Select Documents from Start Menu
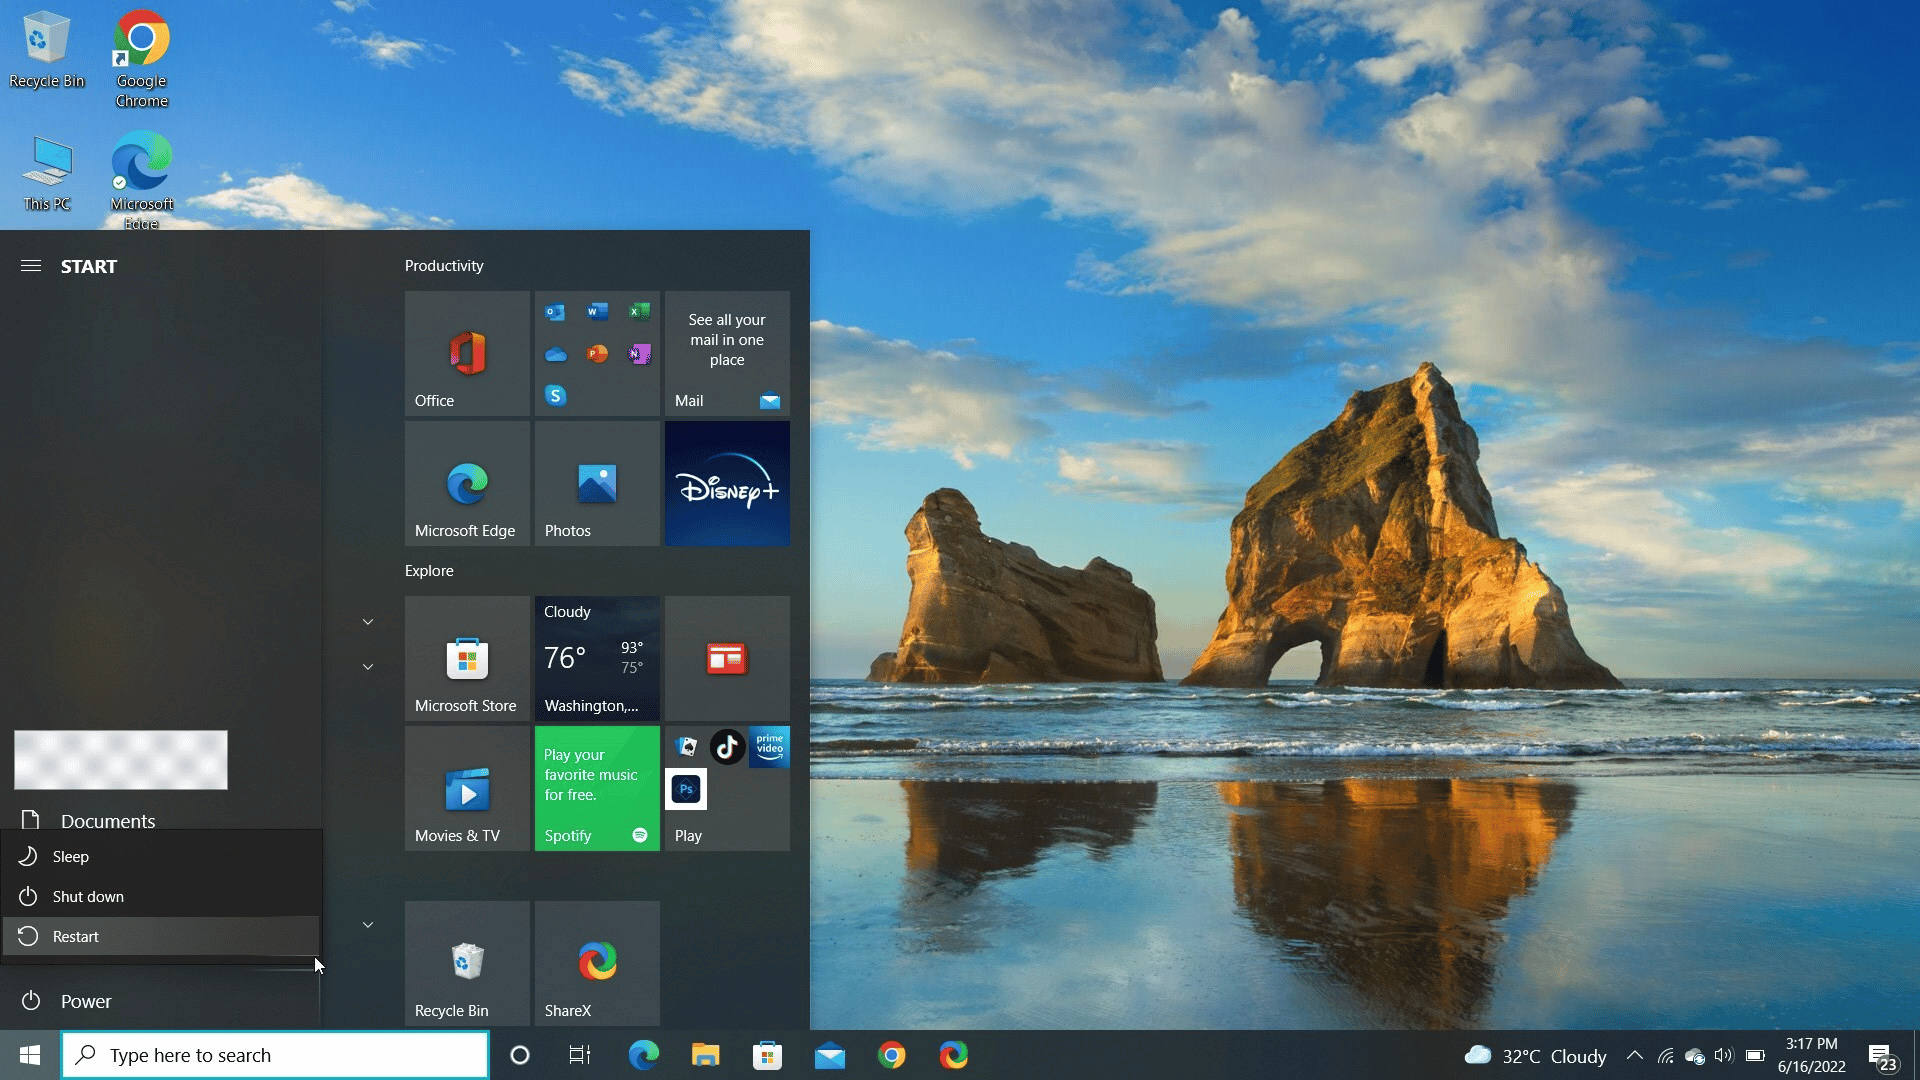Viewport: 1920px width, 1080px height. click(108, 820)
